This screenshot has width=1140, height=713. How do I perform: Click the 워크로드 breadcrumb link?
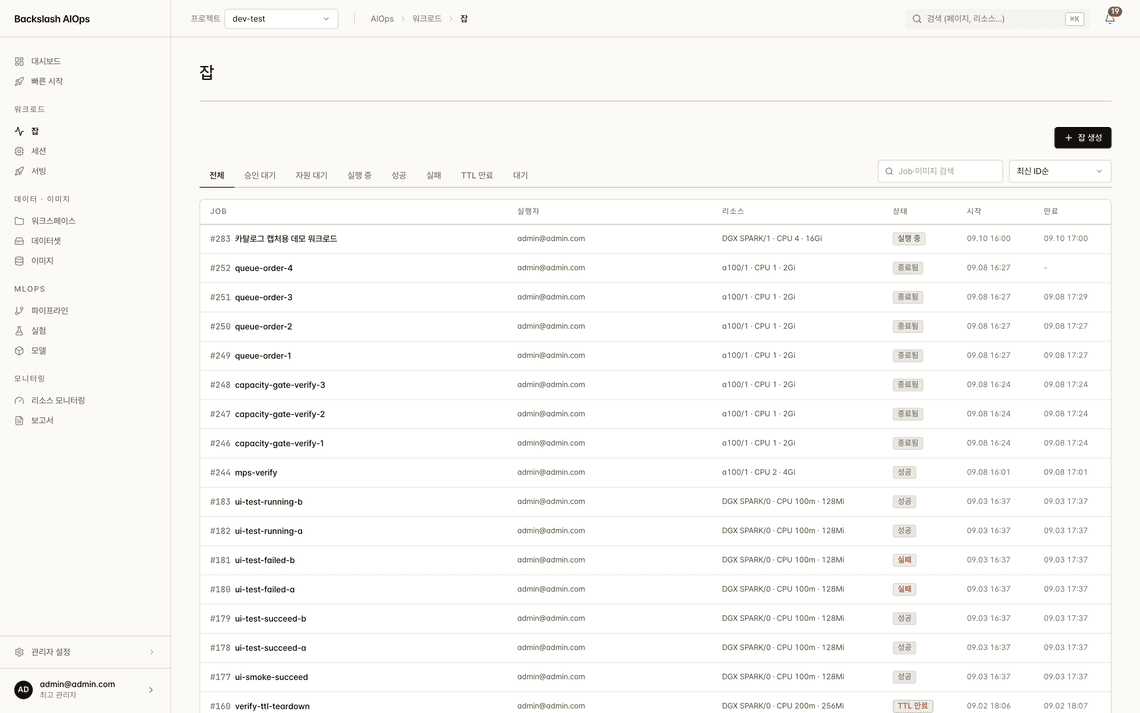(427, 19)
